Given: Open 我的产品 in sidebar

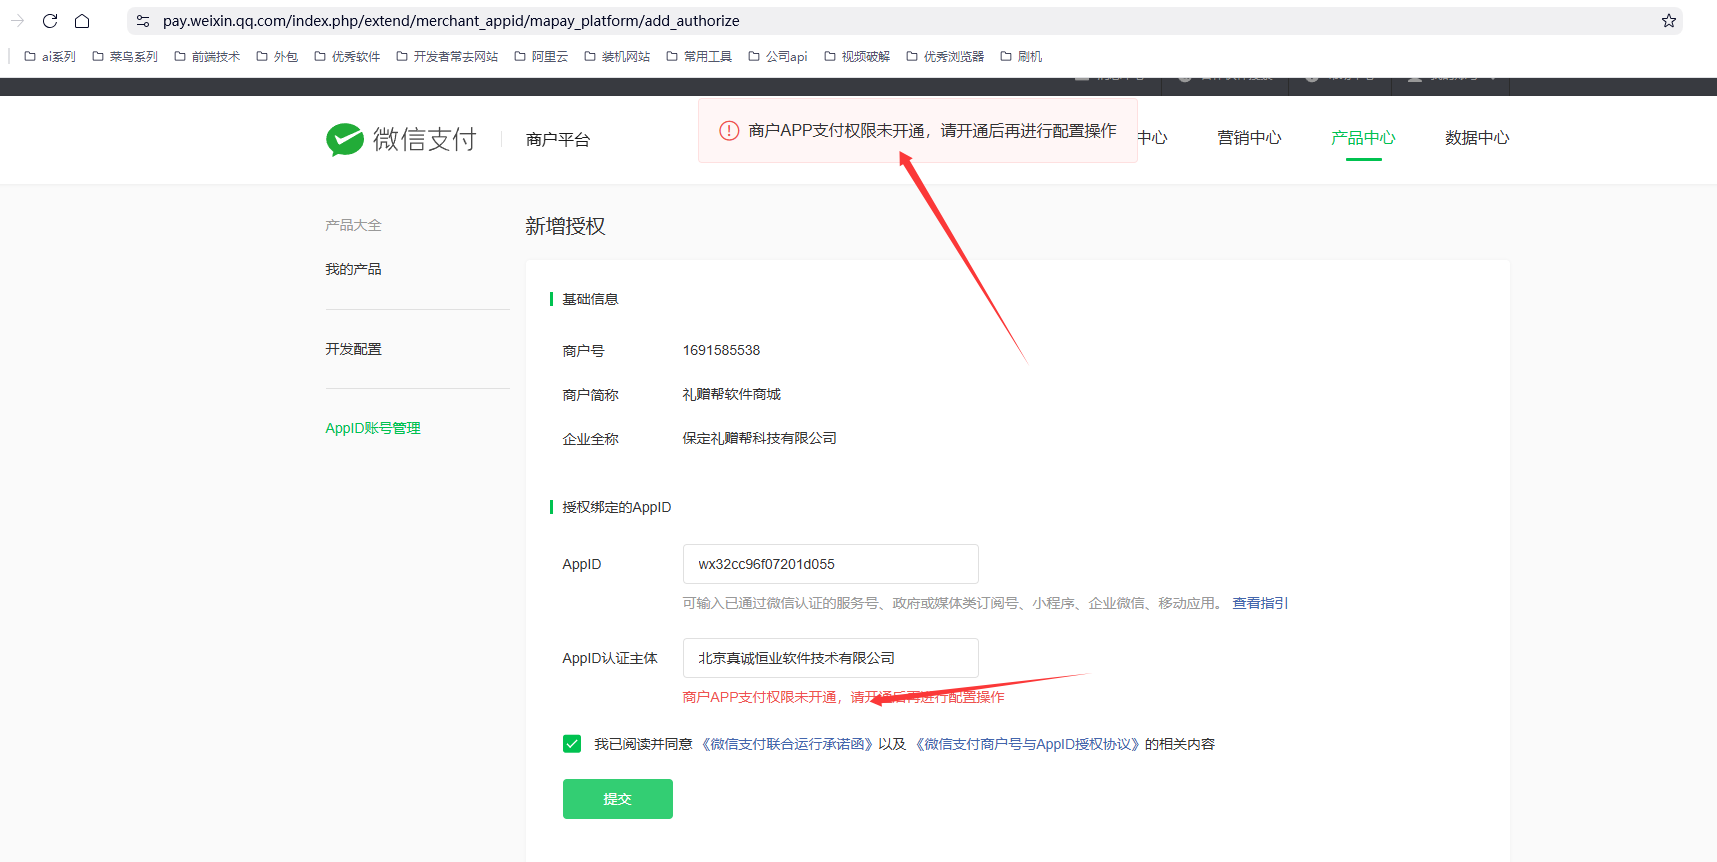Looking at the screenshot, I should click(353, 269).
